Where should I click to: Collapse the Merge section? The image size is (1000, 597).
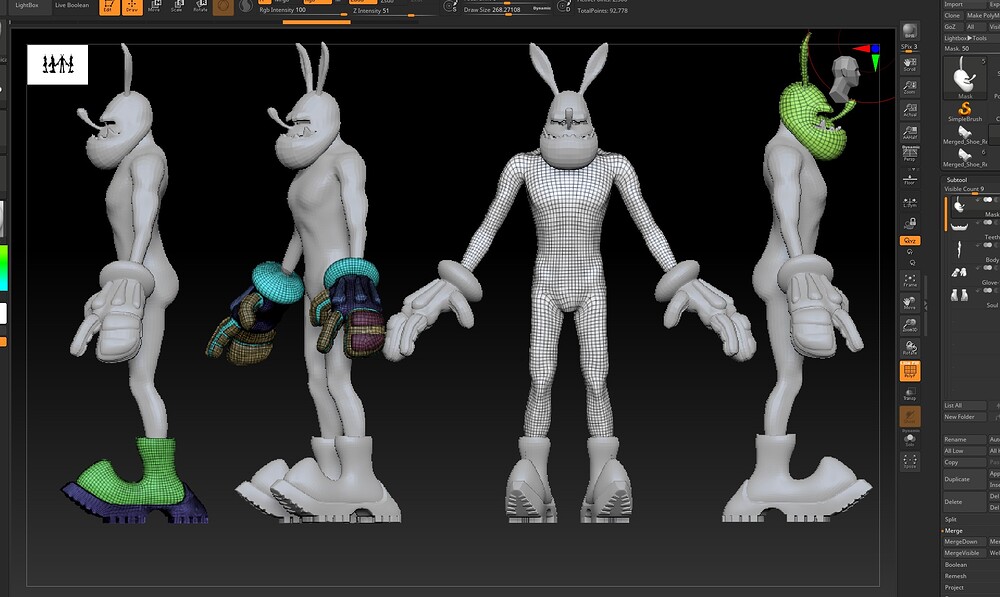(953, 531)
